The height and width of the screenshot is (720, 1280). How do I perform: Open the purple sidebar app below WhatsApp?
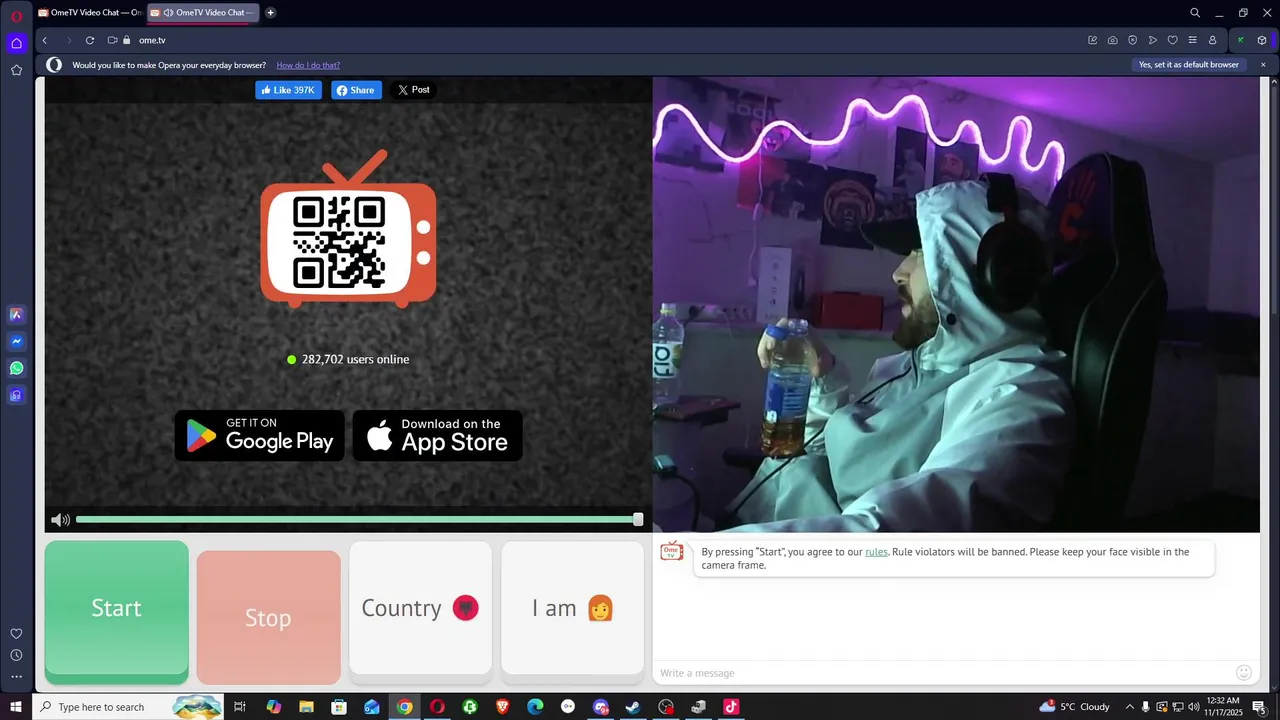point(16,395)
